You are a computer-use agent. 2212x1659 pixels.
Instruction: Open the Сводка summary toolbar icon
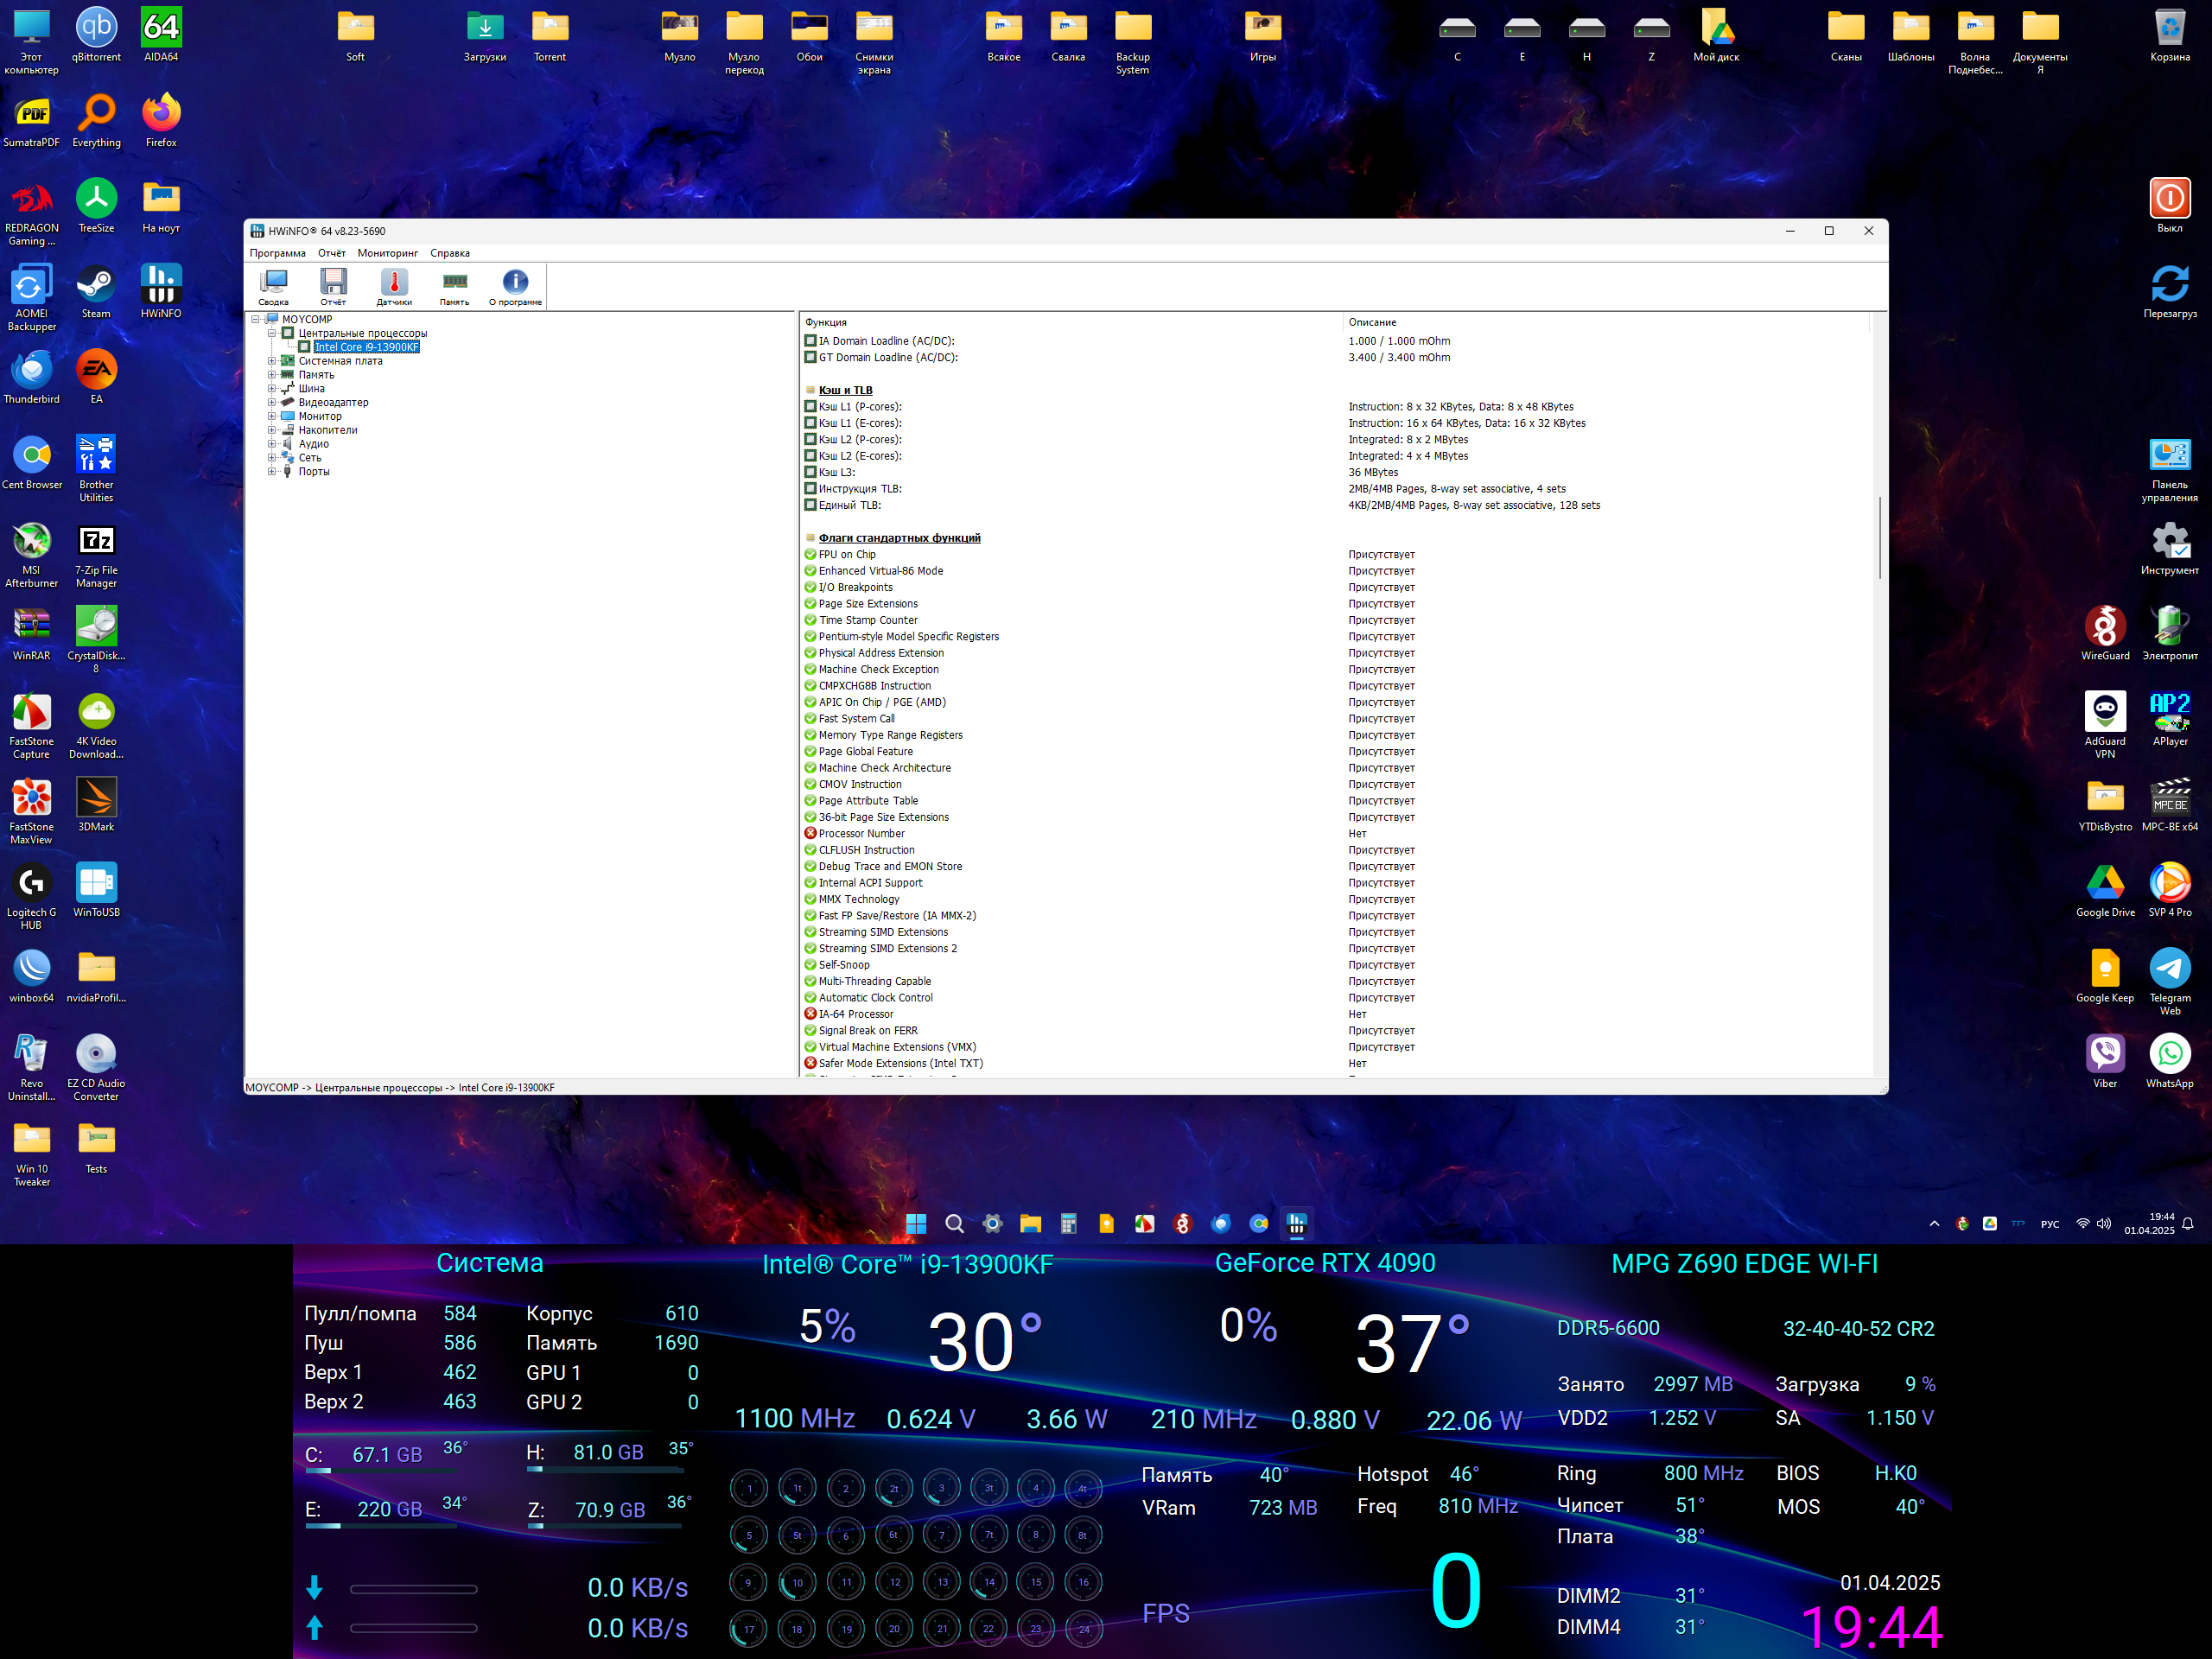pyautogui.click(x=273, y=286)
